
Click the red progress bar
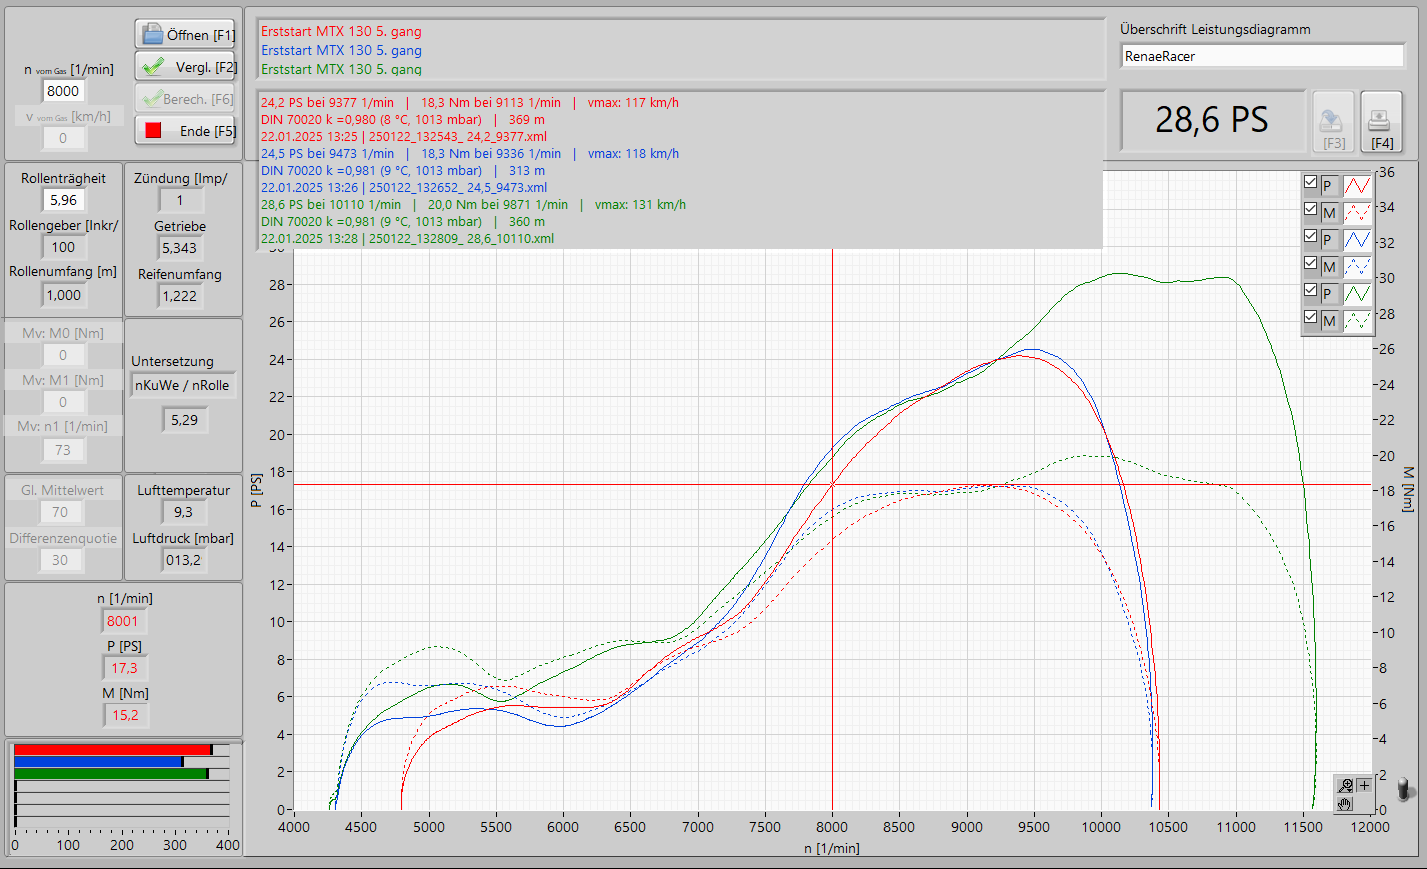(x=112, y=749)
